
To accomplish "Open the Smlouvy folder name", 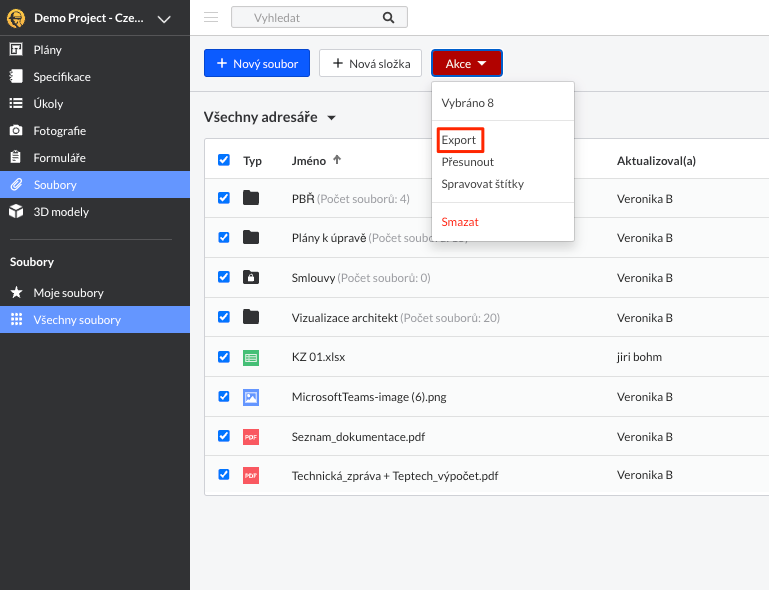I will 313,278.
